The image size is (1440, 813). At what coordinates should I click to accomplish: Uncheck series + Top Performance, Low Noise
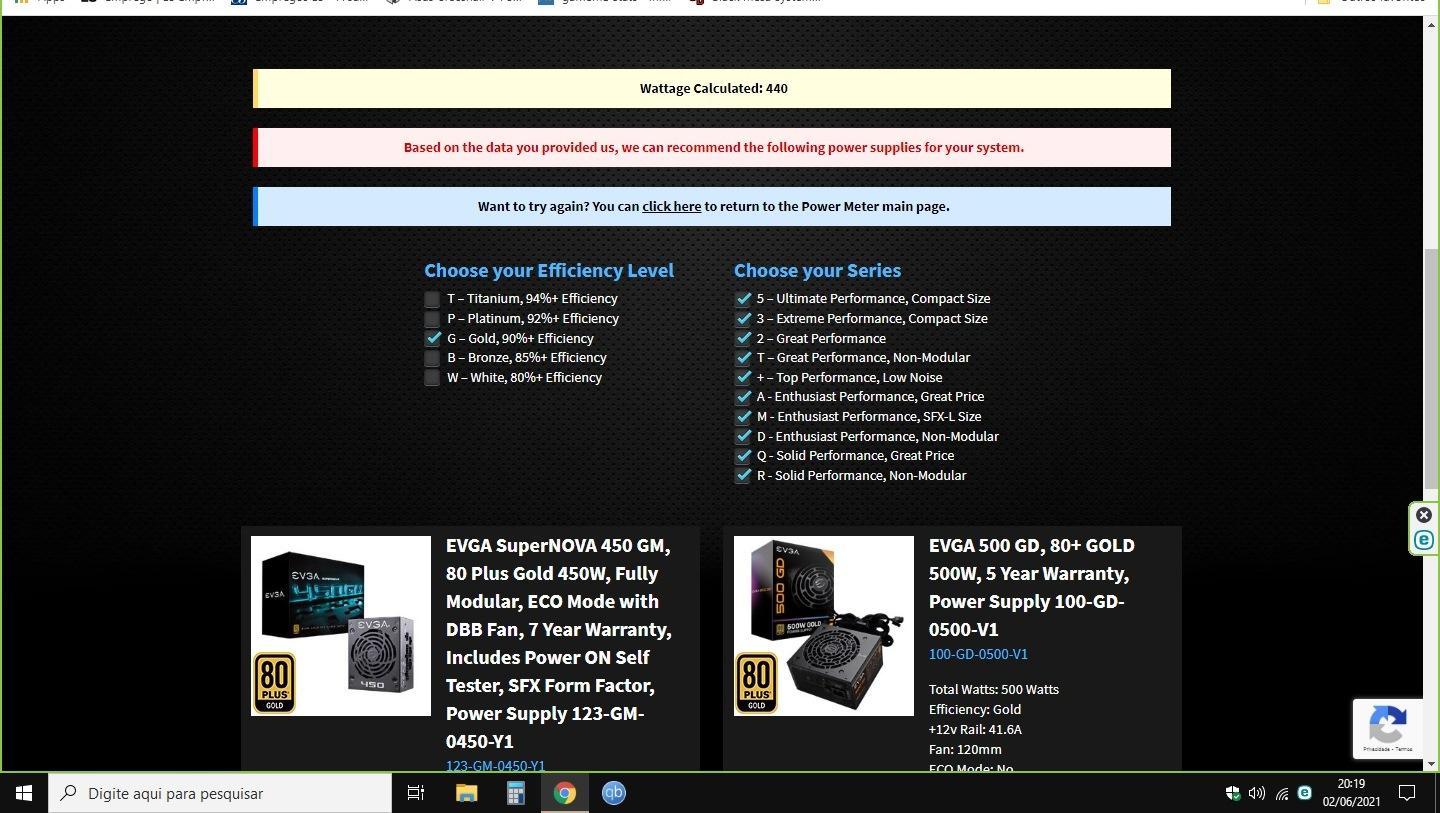point(743,378)
